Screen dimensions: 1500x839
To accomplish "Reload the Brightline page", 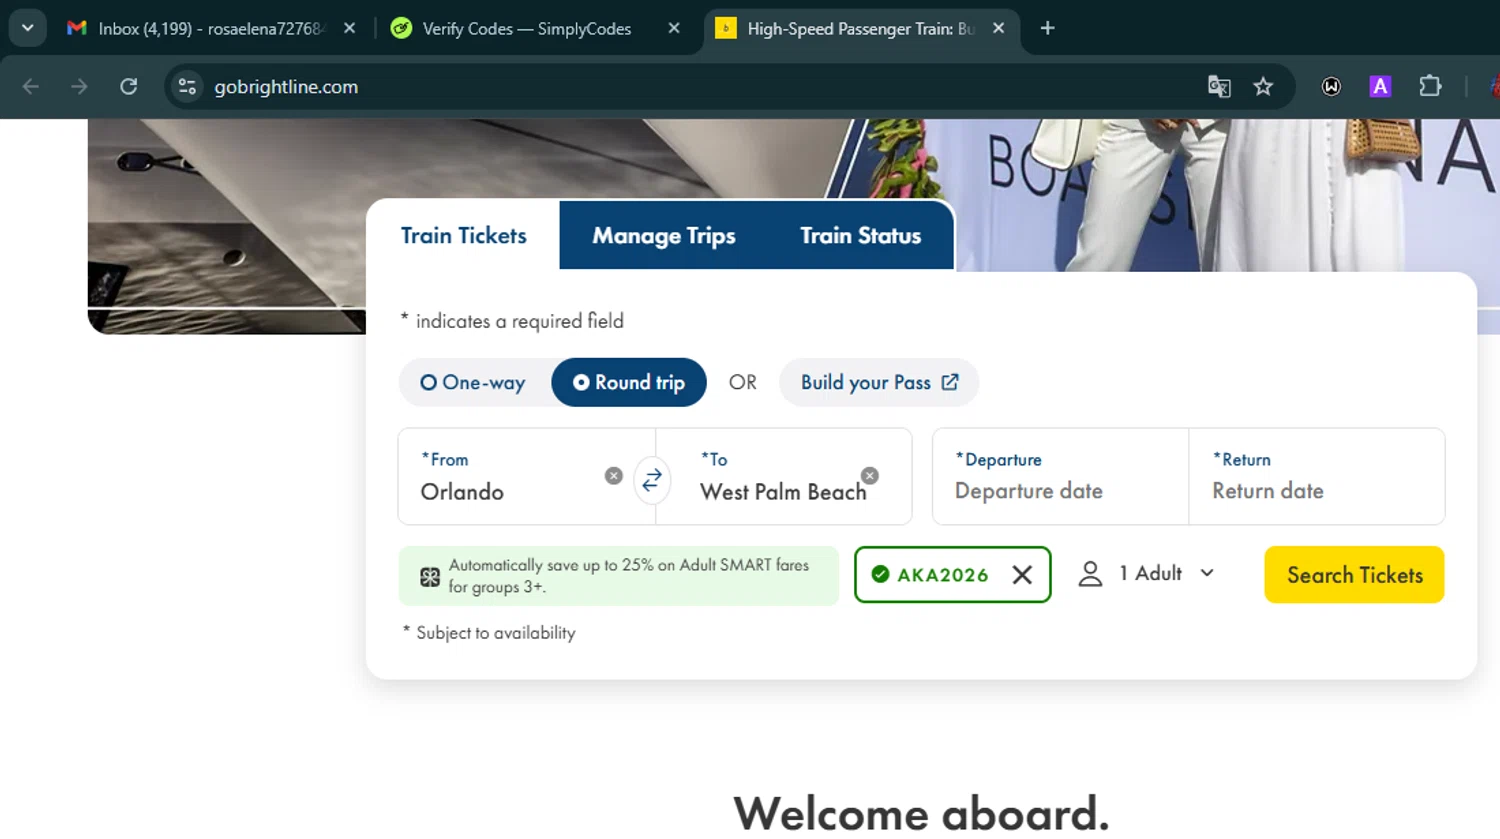I will tap(129, 87).
